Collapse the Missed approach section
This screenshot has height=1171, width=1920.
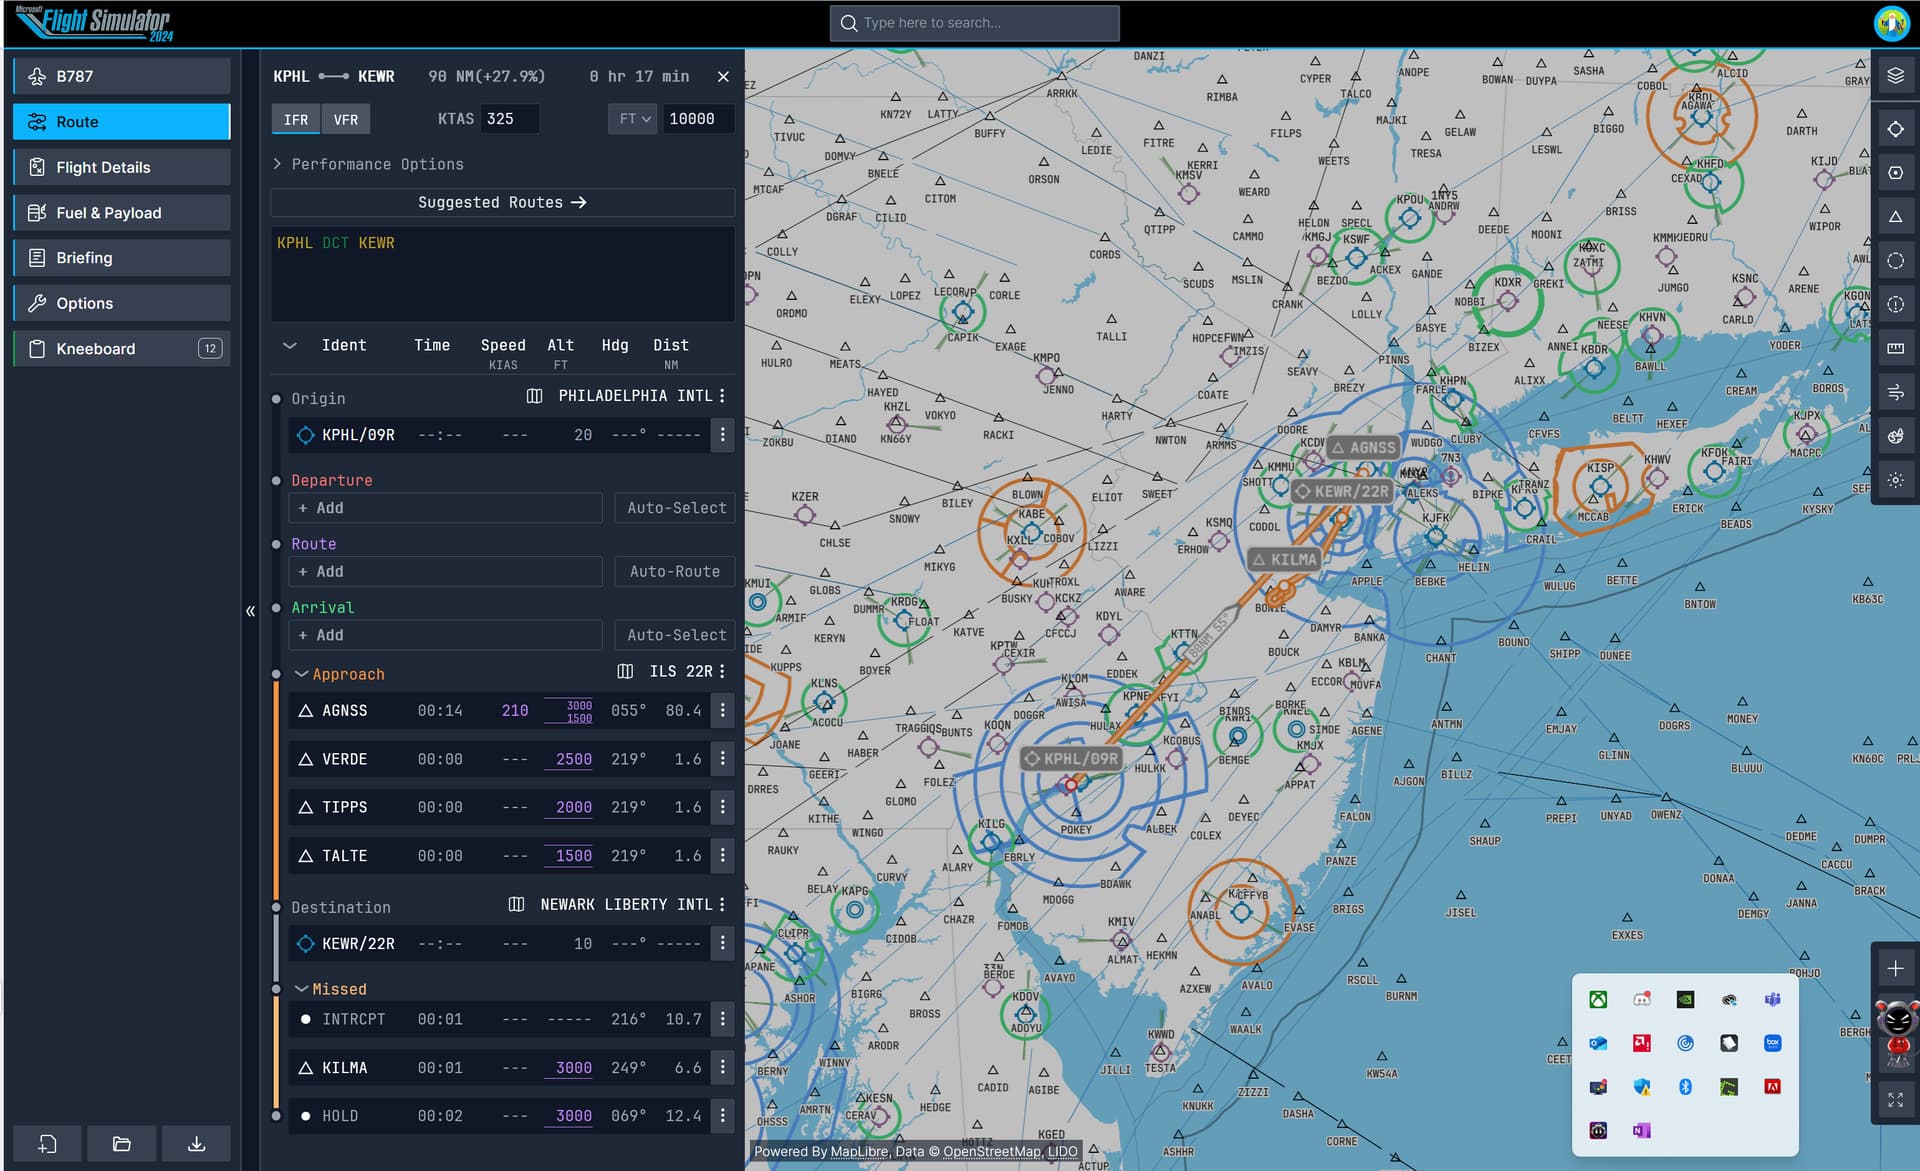[x=301, y=989]
